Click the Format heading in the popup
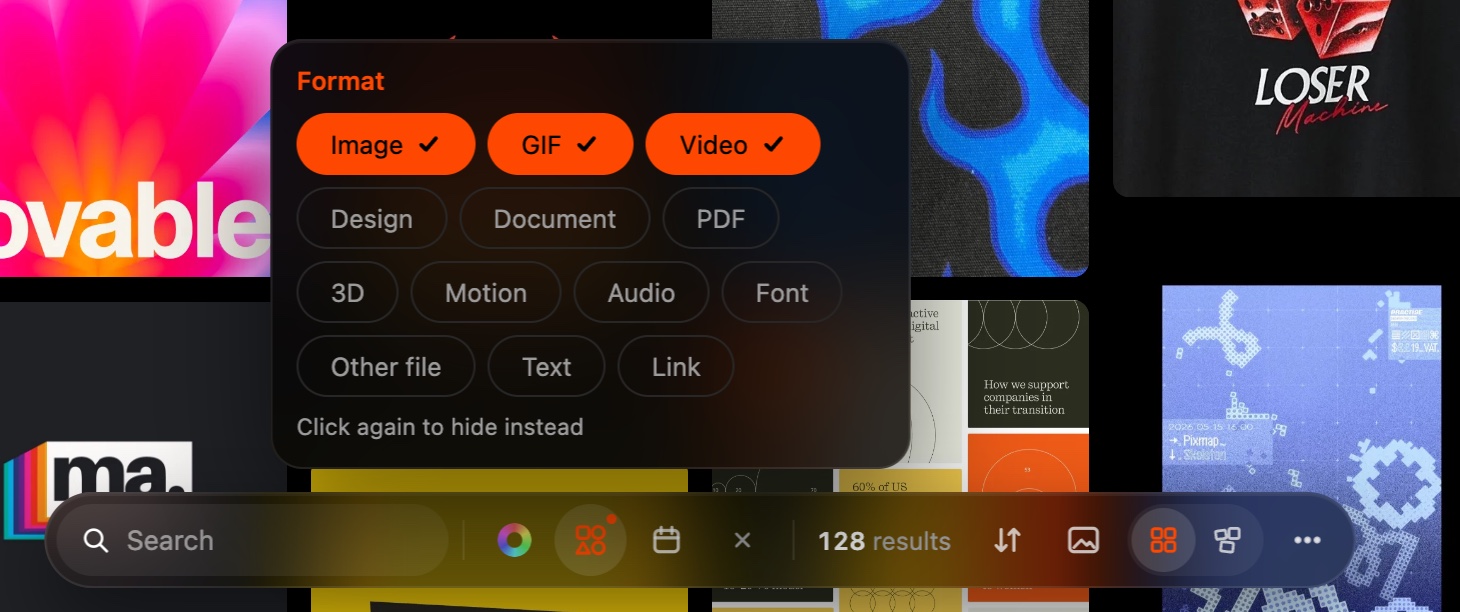This screenshot has width=1460, height=612. click(341, 81)
